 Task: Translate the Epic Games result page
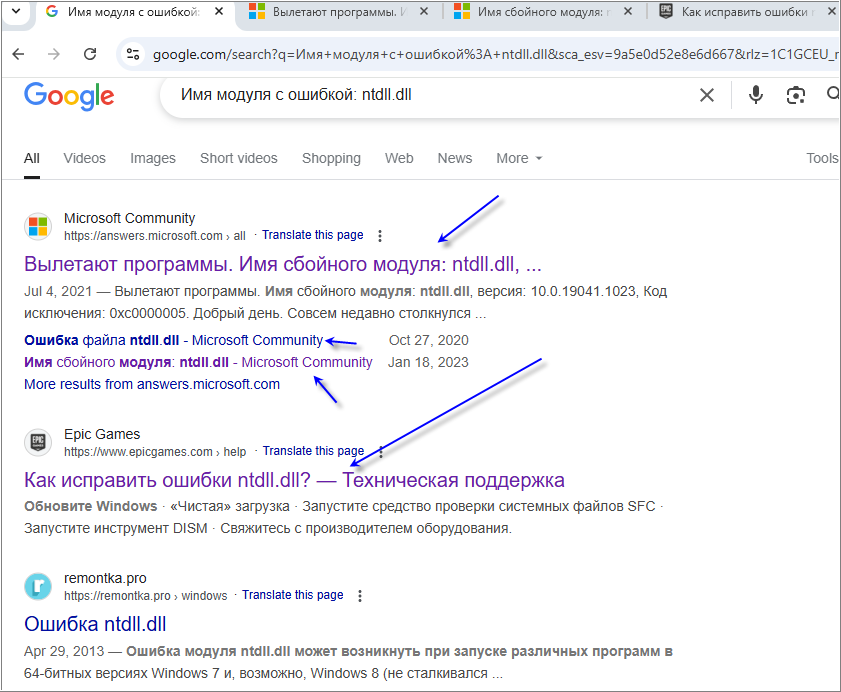313,451
